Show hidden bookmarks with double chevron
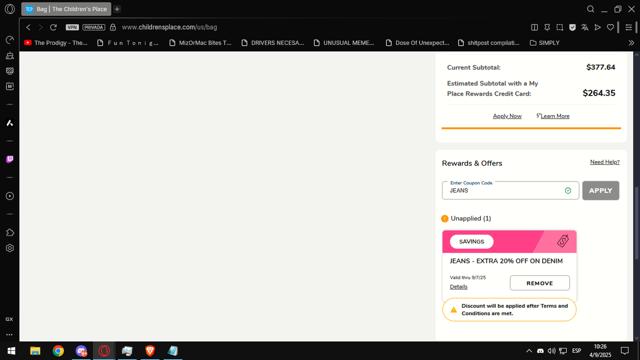This screenshot has height=360, width=640. click(631, 43)
